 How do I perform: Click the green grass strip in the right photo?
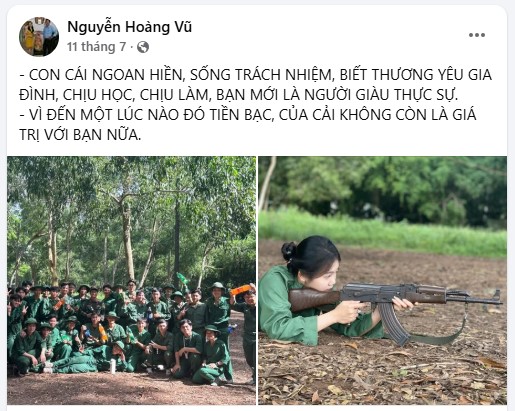click(x=383, y=232)
